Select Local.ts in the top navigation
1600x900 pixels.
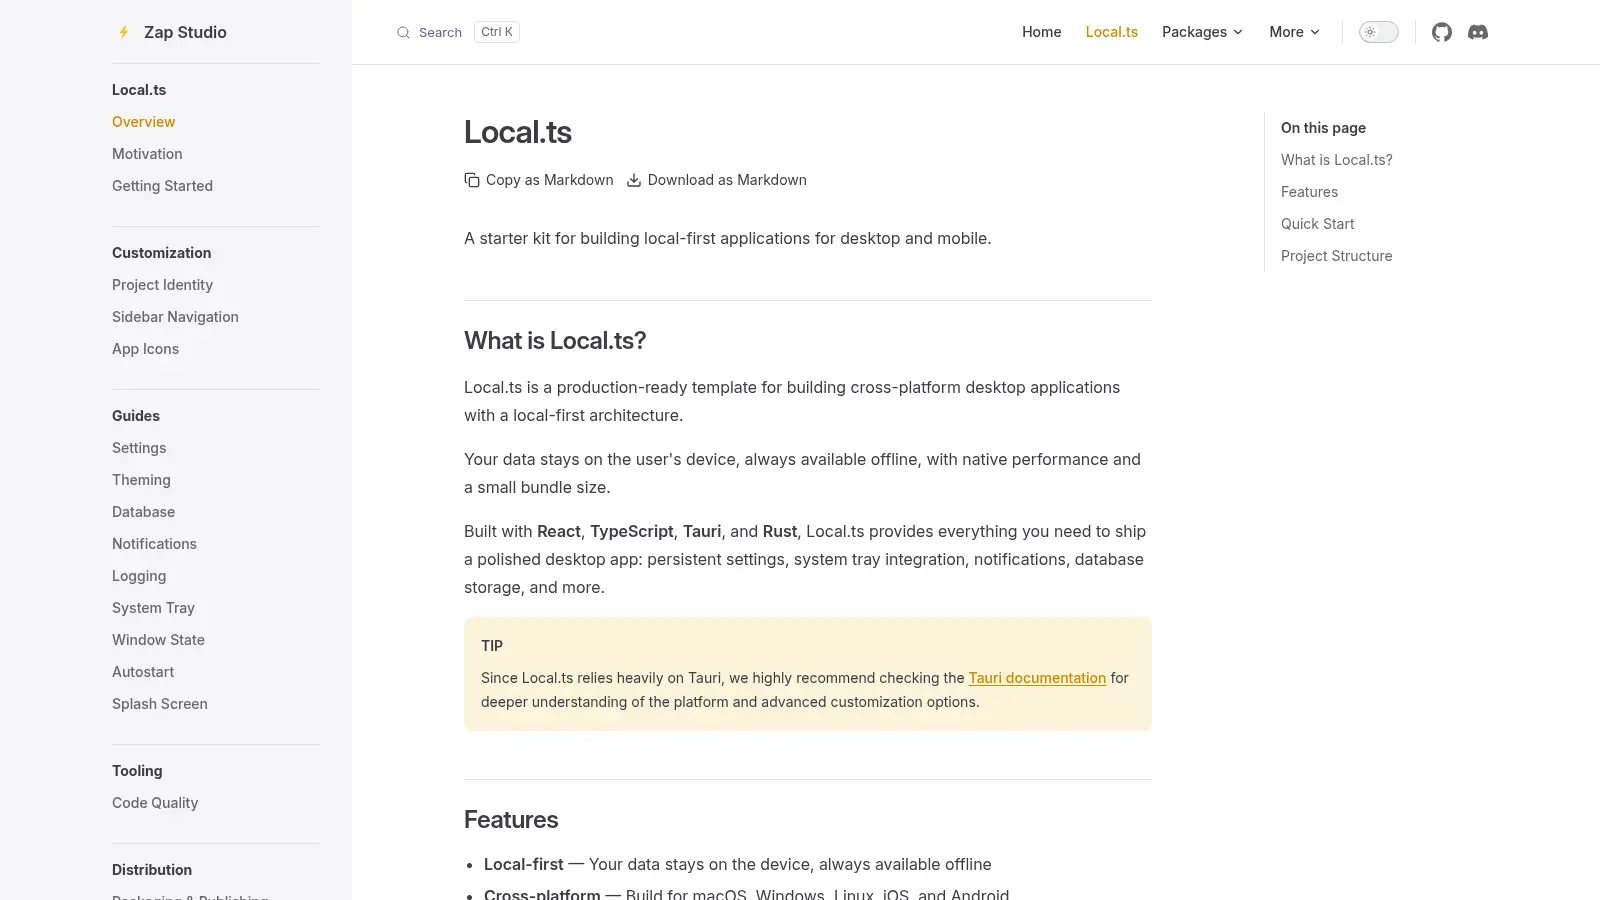tap(1111, 32)
